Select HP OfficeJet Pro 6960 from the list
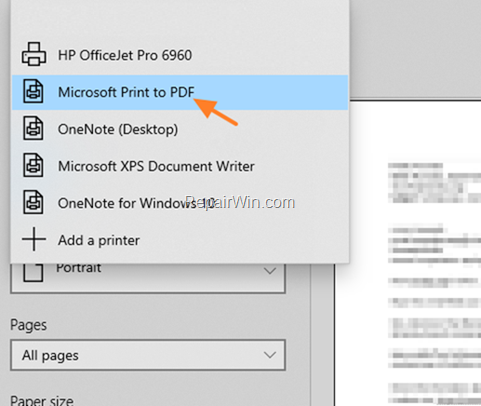Viewport: 481px width, 406px height. pos(180,55)
